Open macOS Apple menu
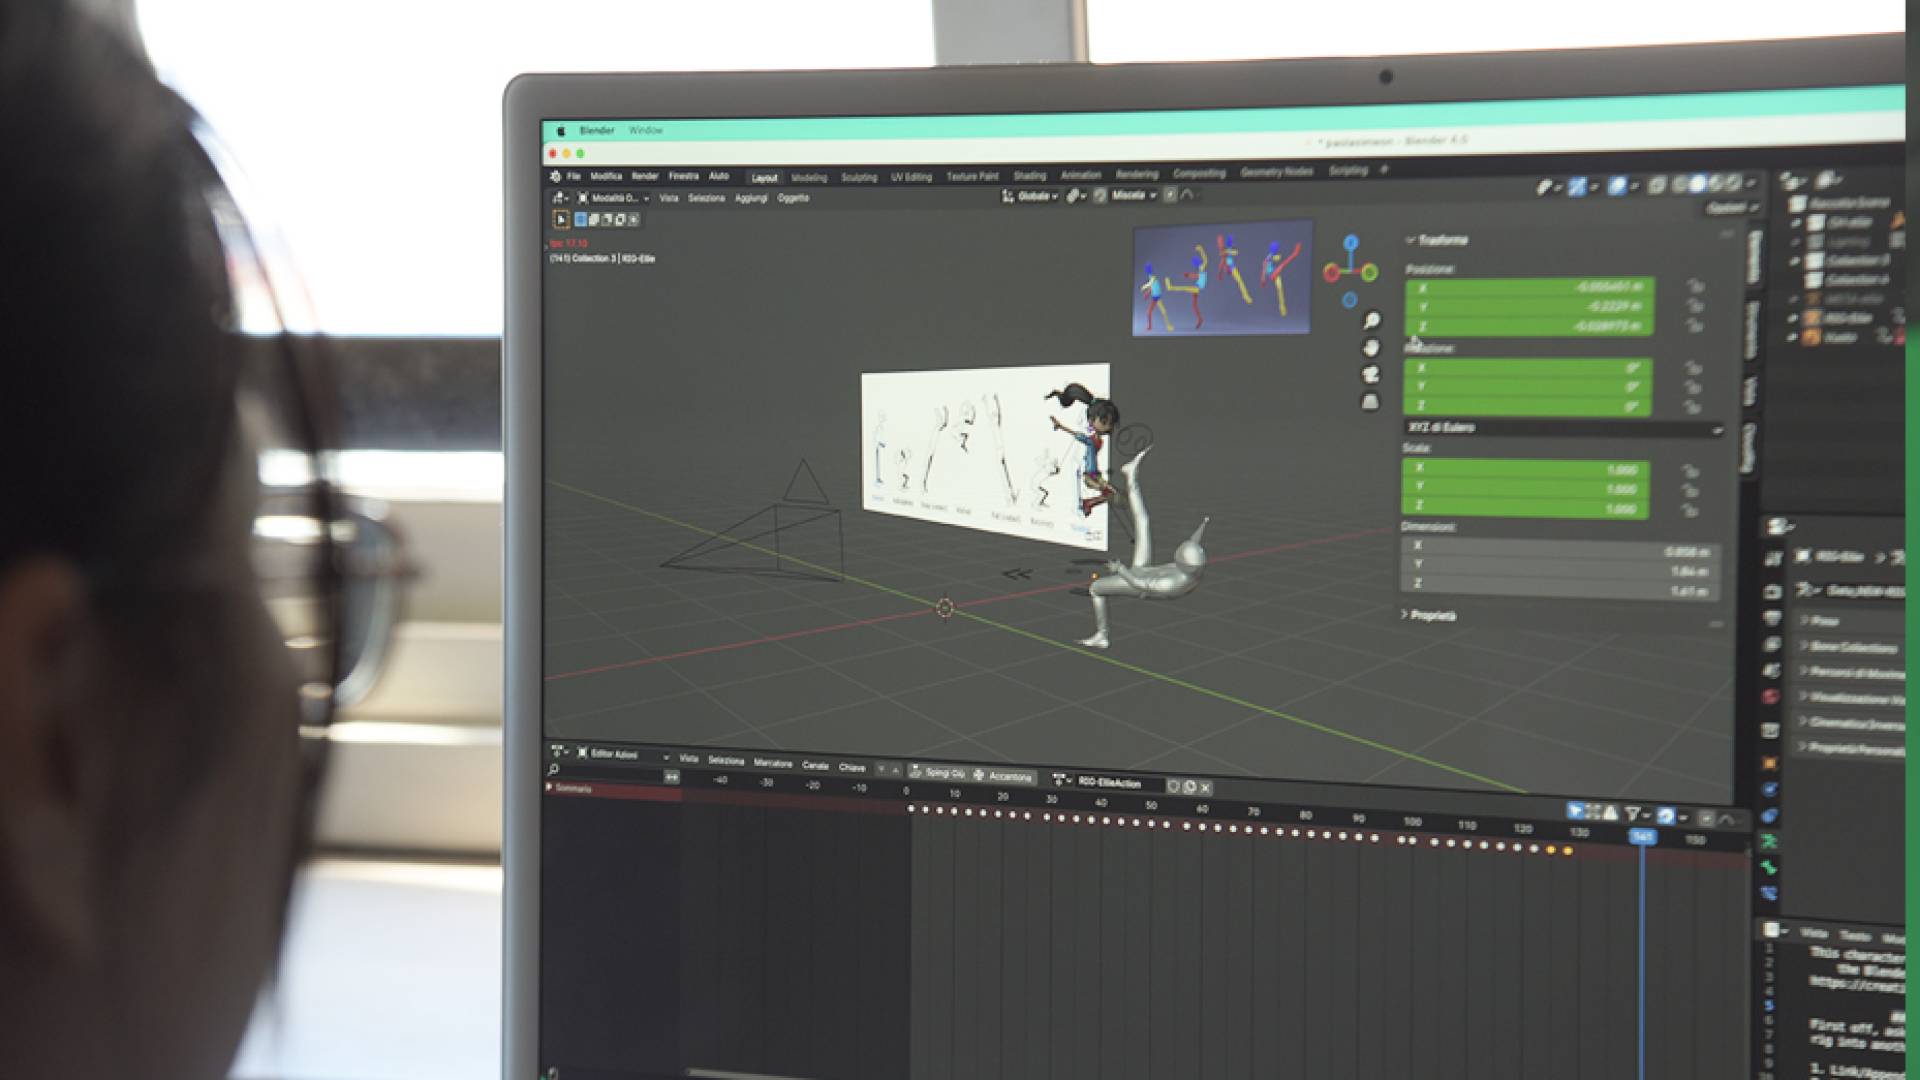The height and width of the screenshot is (1080, 1920). (560, 131)
